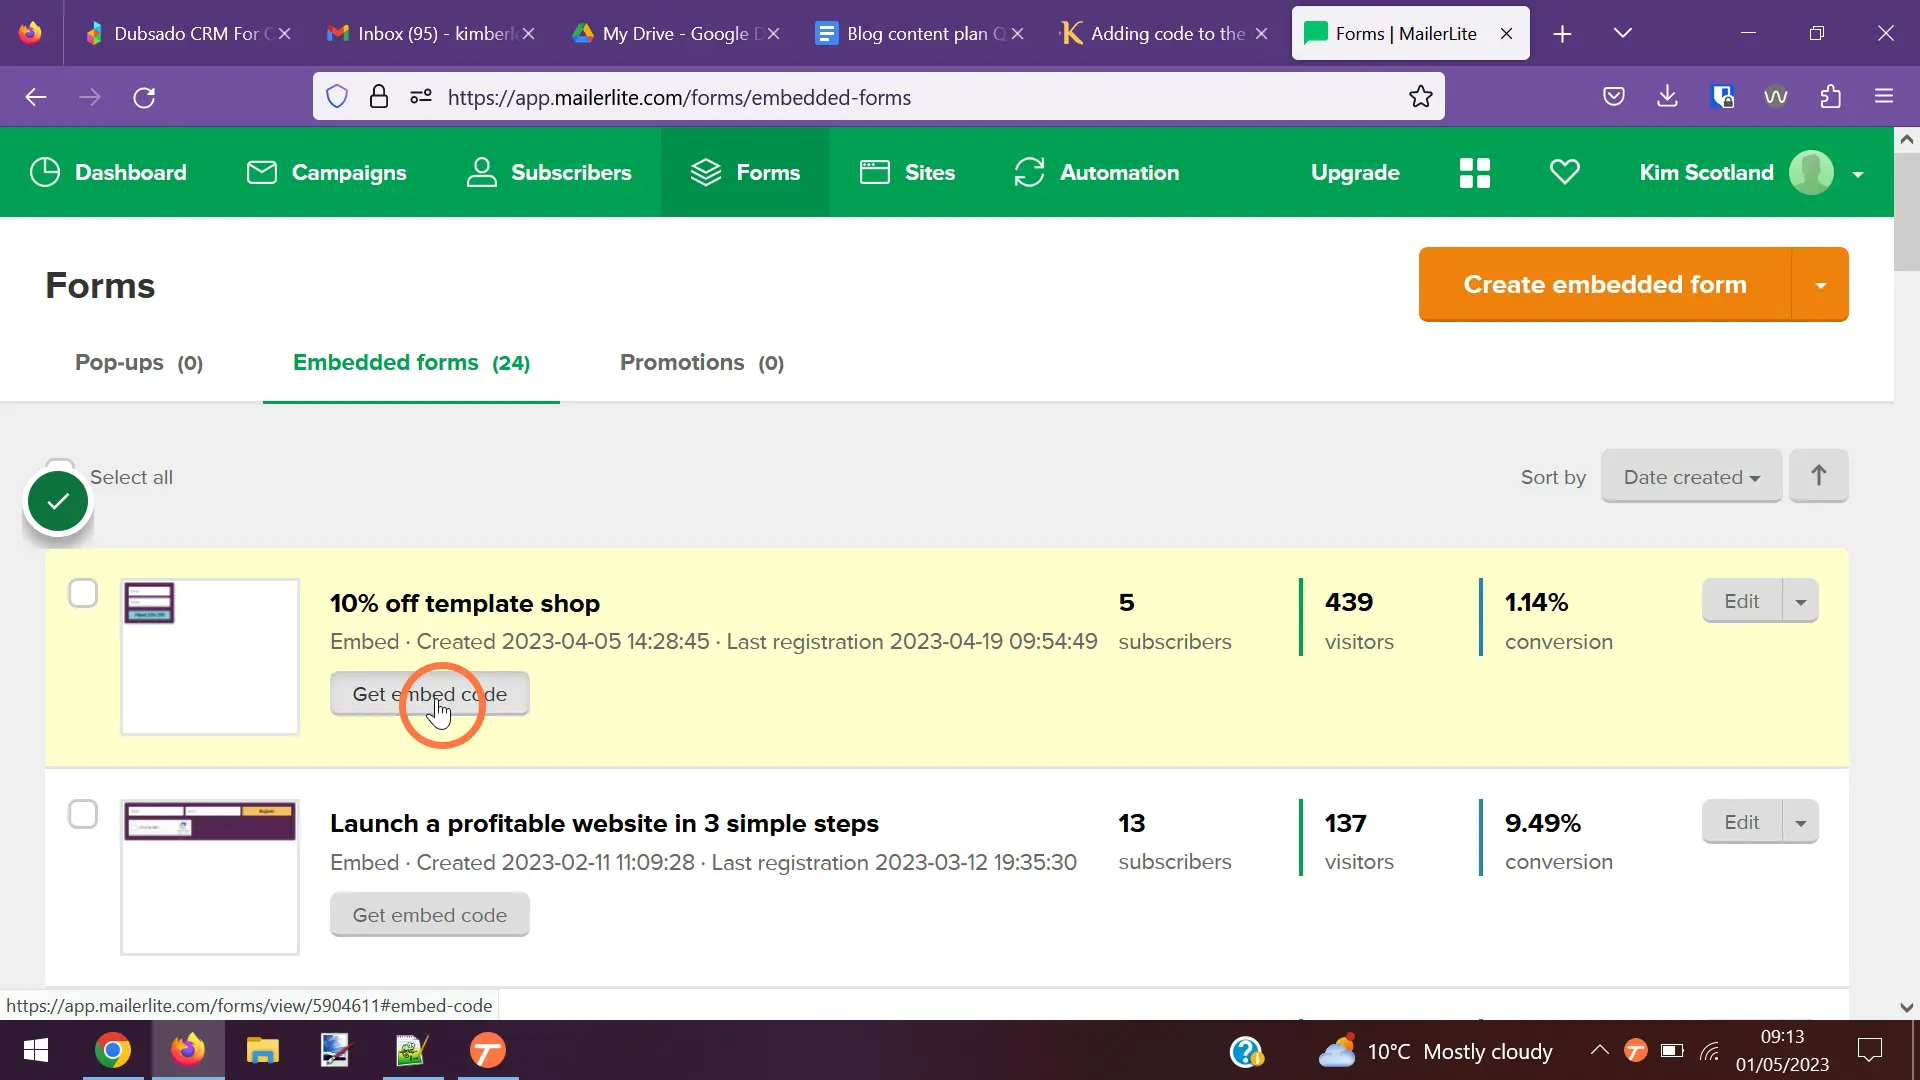Open the weather widget in taskbar
The height and width of the screenshot is (1080, 1920).
tap(1435, 1052)
